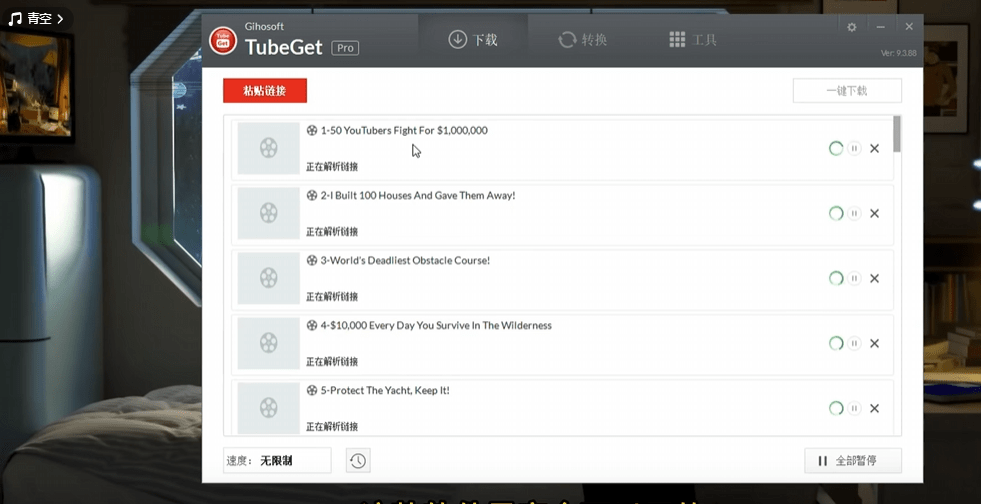Switch to the 转换 convert tab

coord(583,40)
